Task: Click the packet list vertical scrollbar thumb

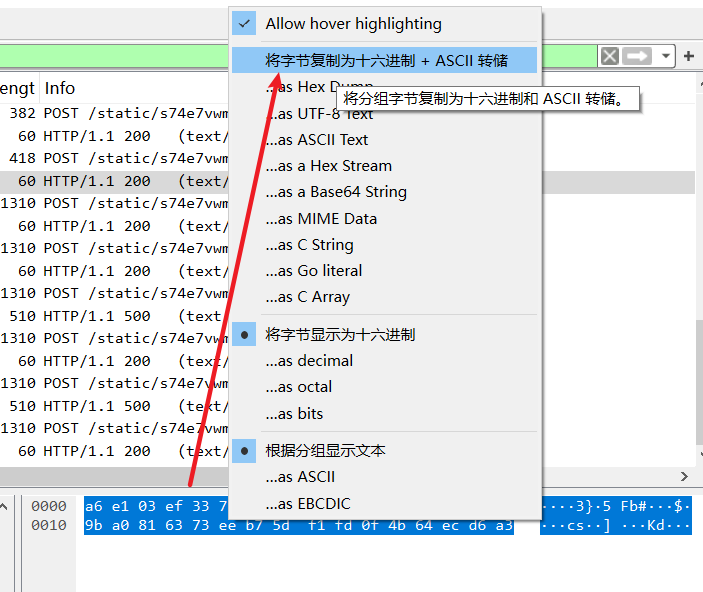Action: [x=699, y=381]
